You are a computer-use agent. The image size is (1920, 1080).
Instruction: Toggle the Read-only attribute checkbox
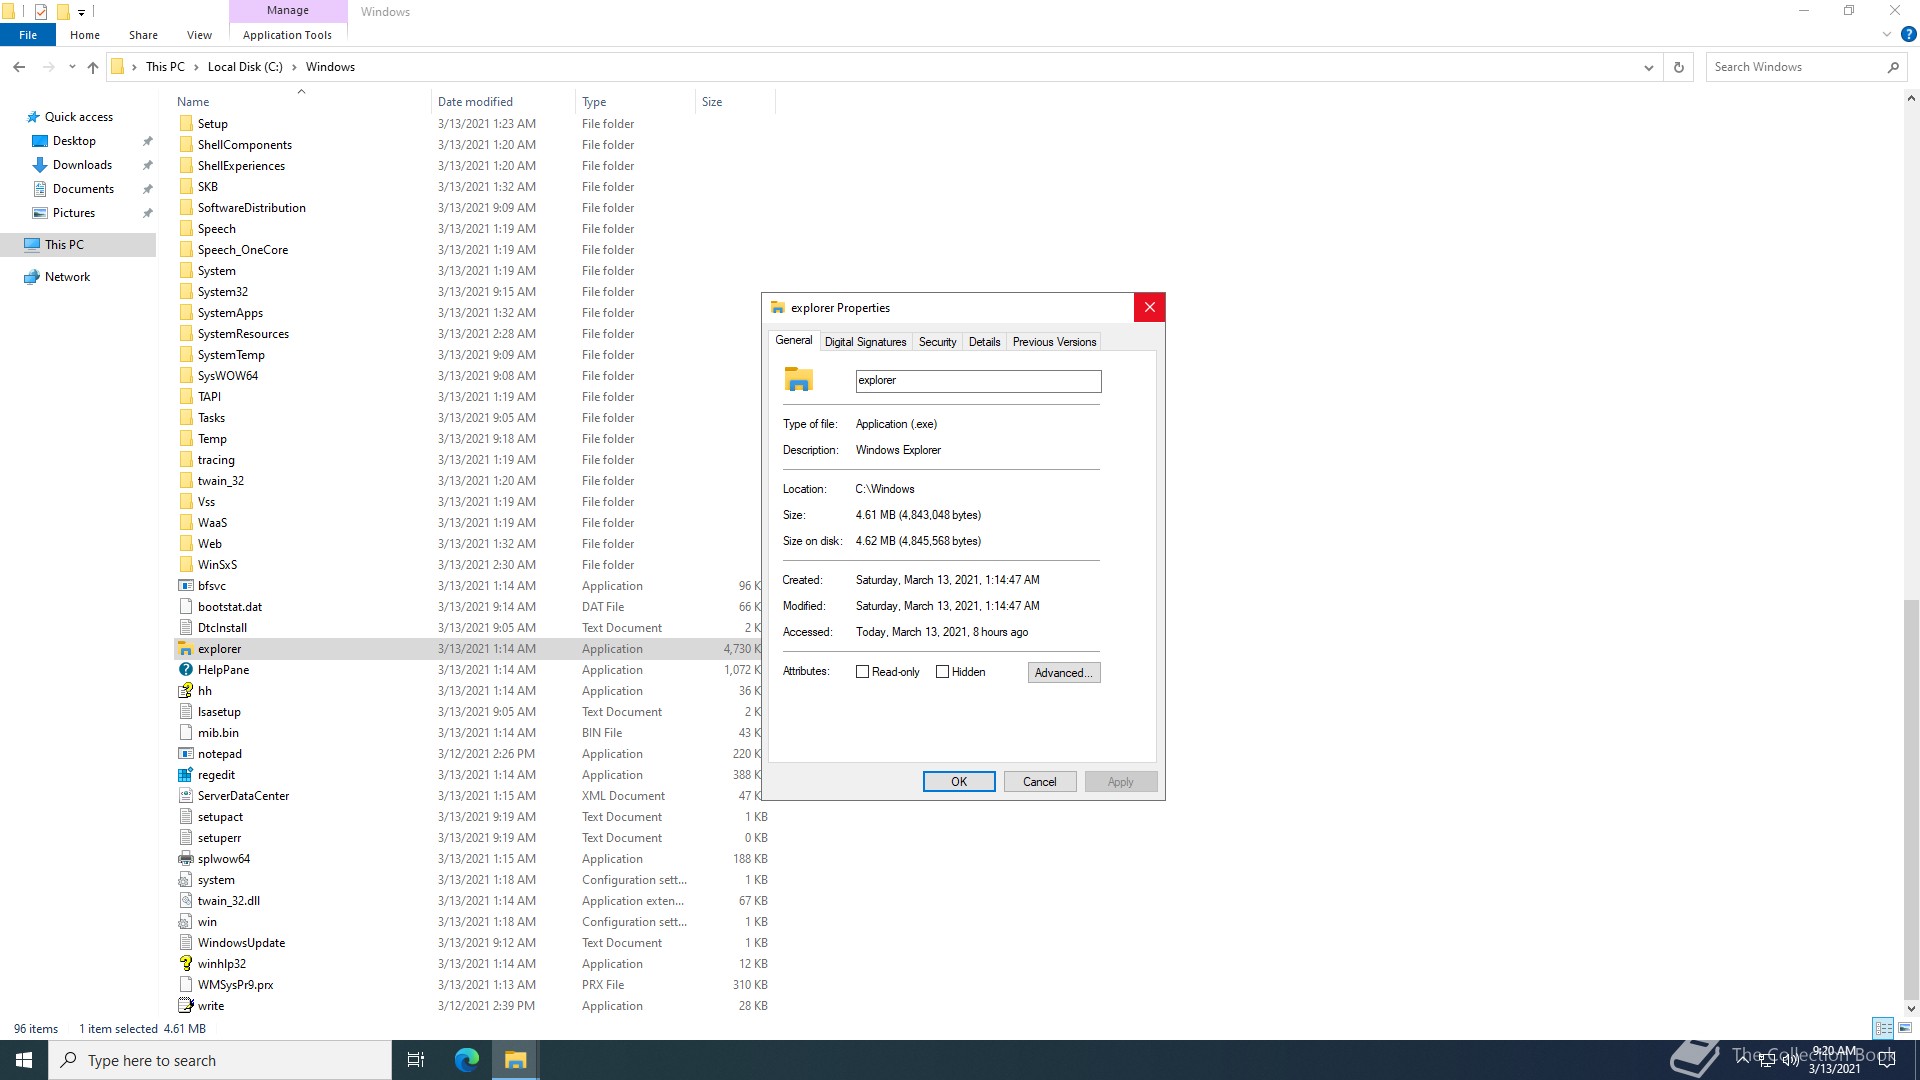tap(862, 672)
